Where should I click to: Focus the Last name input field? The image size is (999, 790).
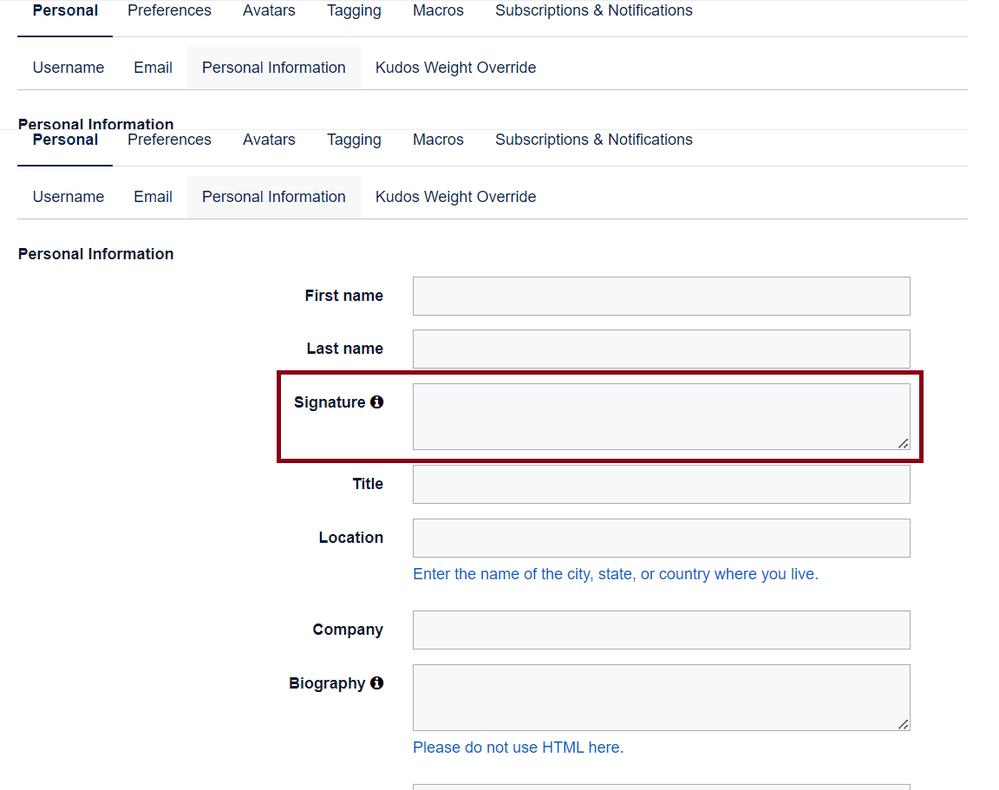tap(661, 349)
